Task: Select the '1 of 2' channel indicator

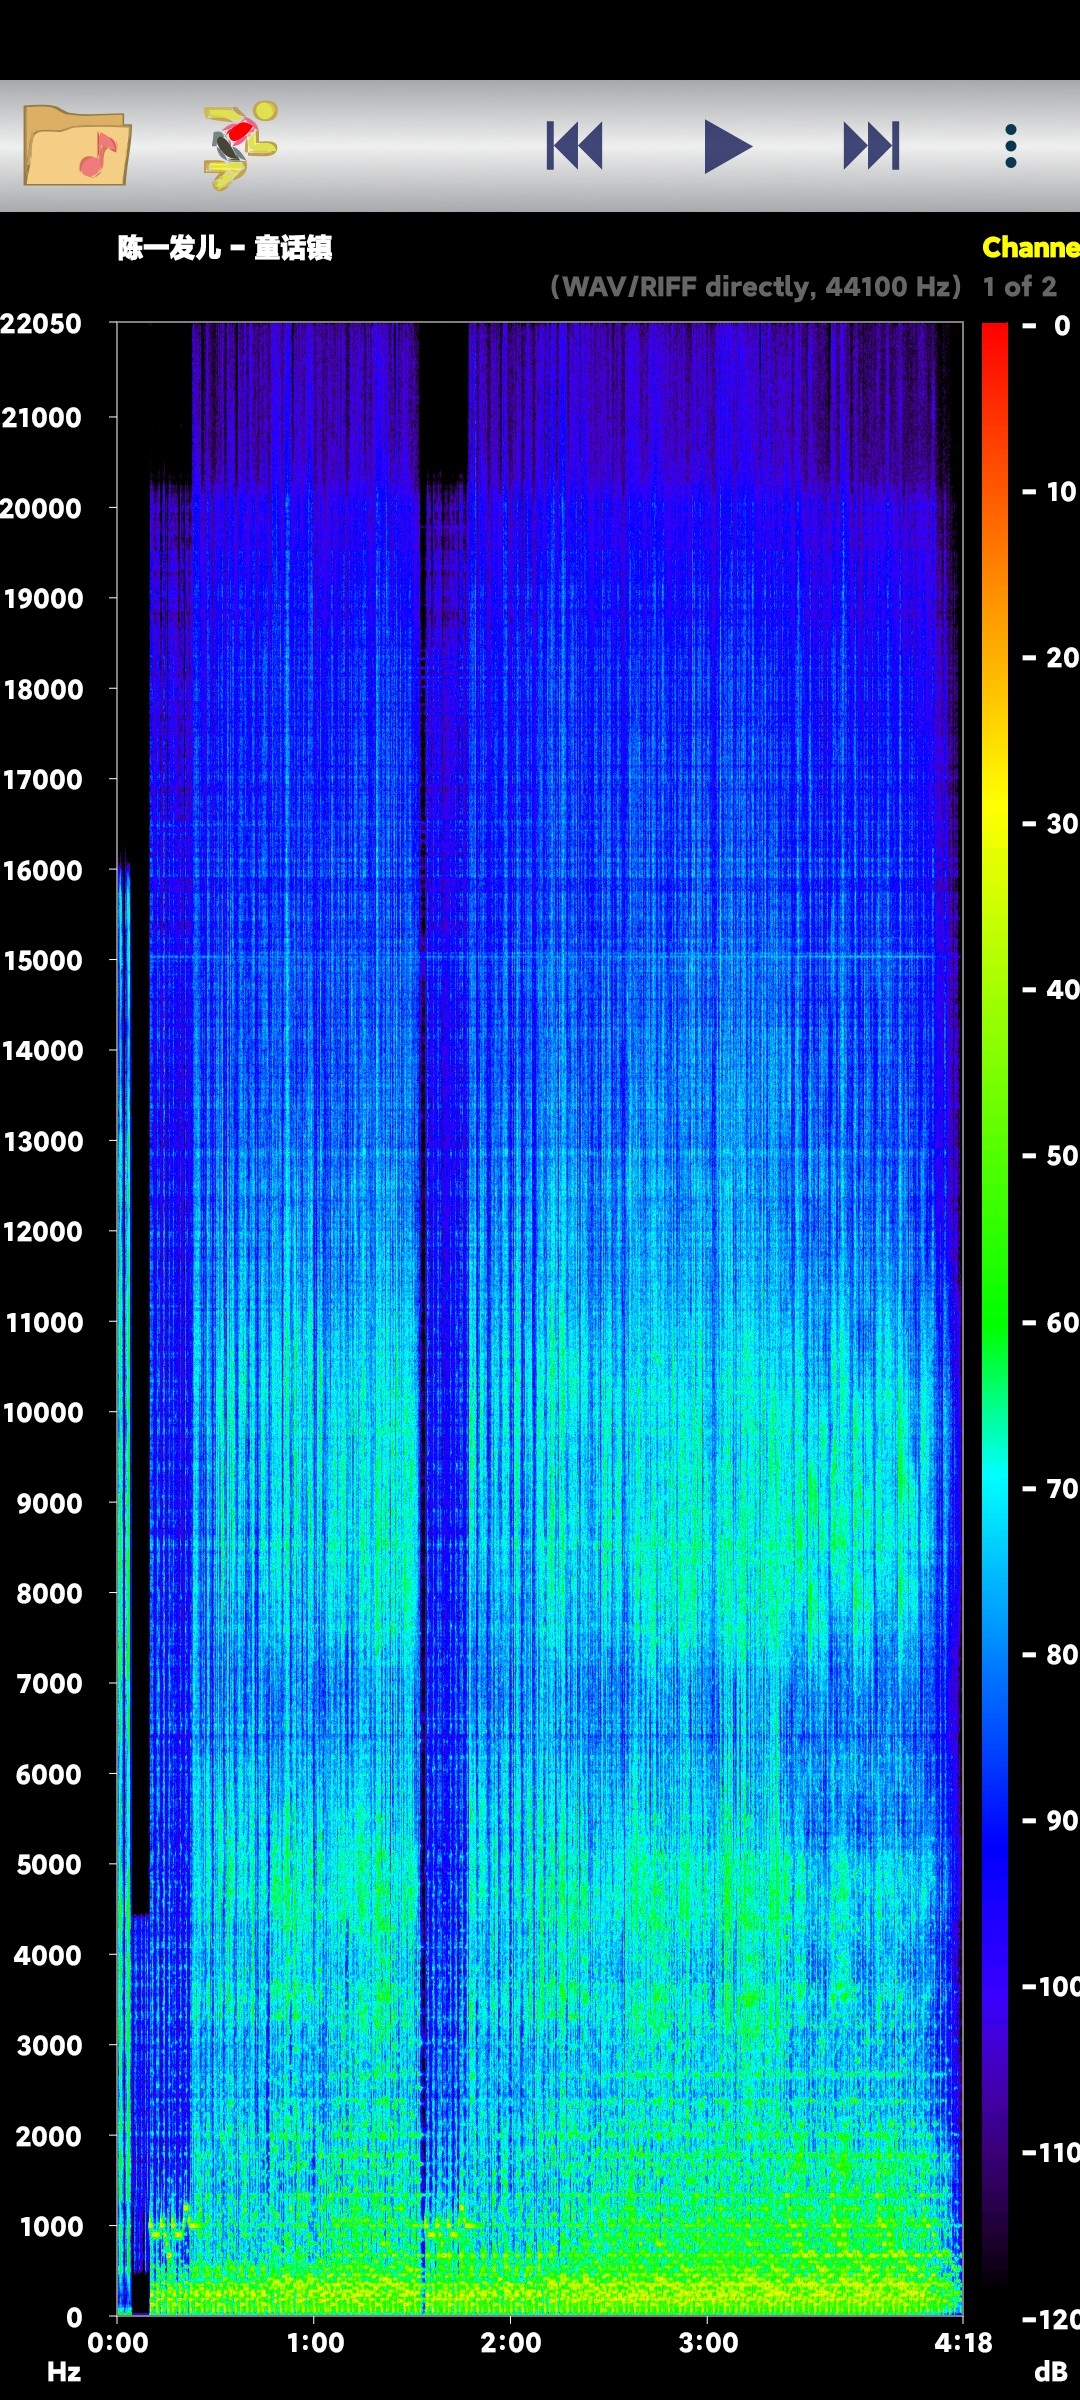Action: point(1019,287)
